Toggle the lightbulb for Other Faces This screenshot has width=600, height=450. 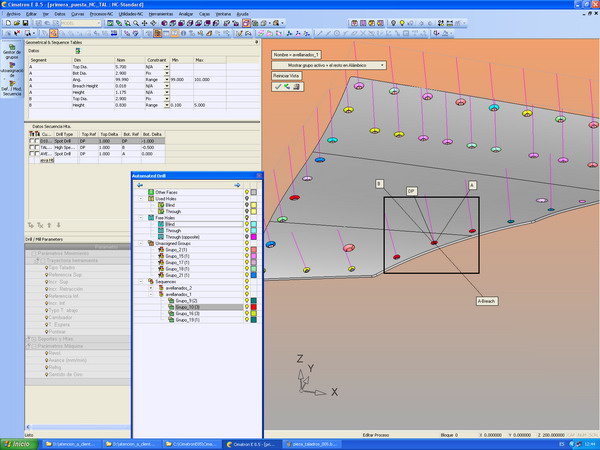pyautogui.click(x=247, y=191)
